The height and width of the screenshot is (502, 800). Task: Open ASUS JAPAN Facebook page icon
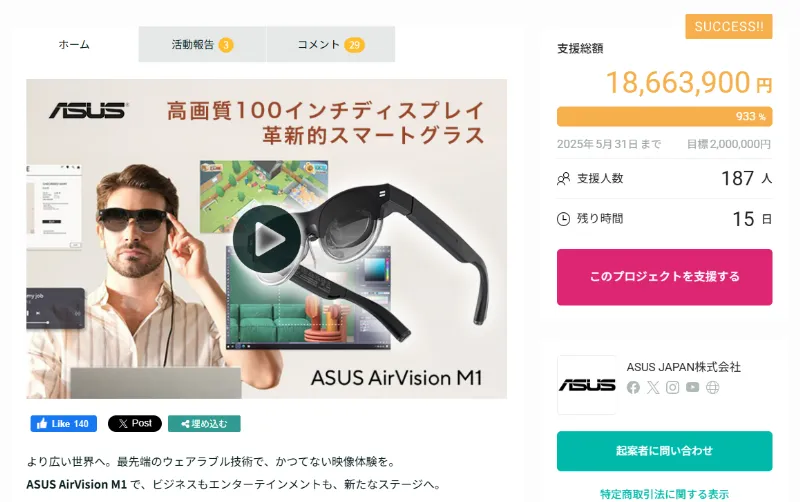633,388
